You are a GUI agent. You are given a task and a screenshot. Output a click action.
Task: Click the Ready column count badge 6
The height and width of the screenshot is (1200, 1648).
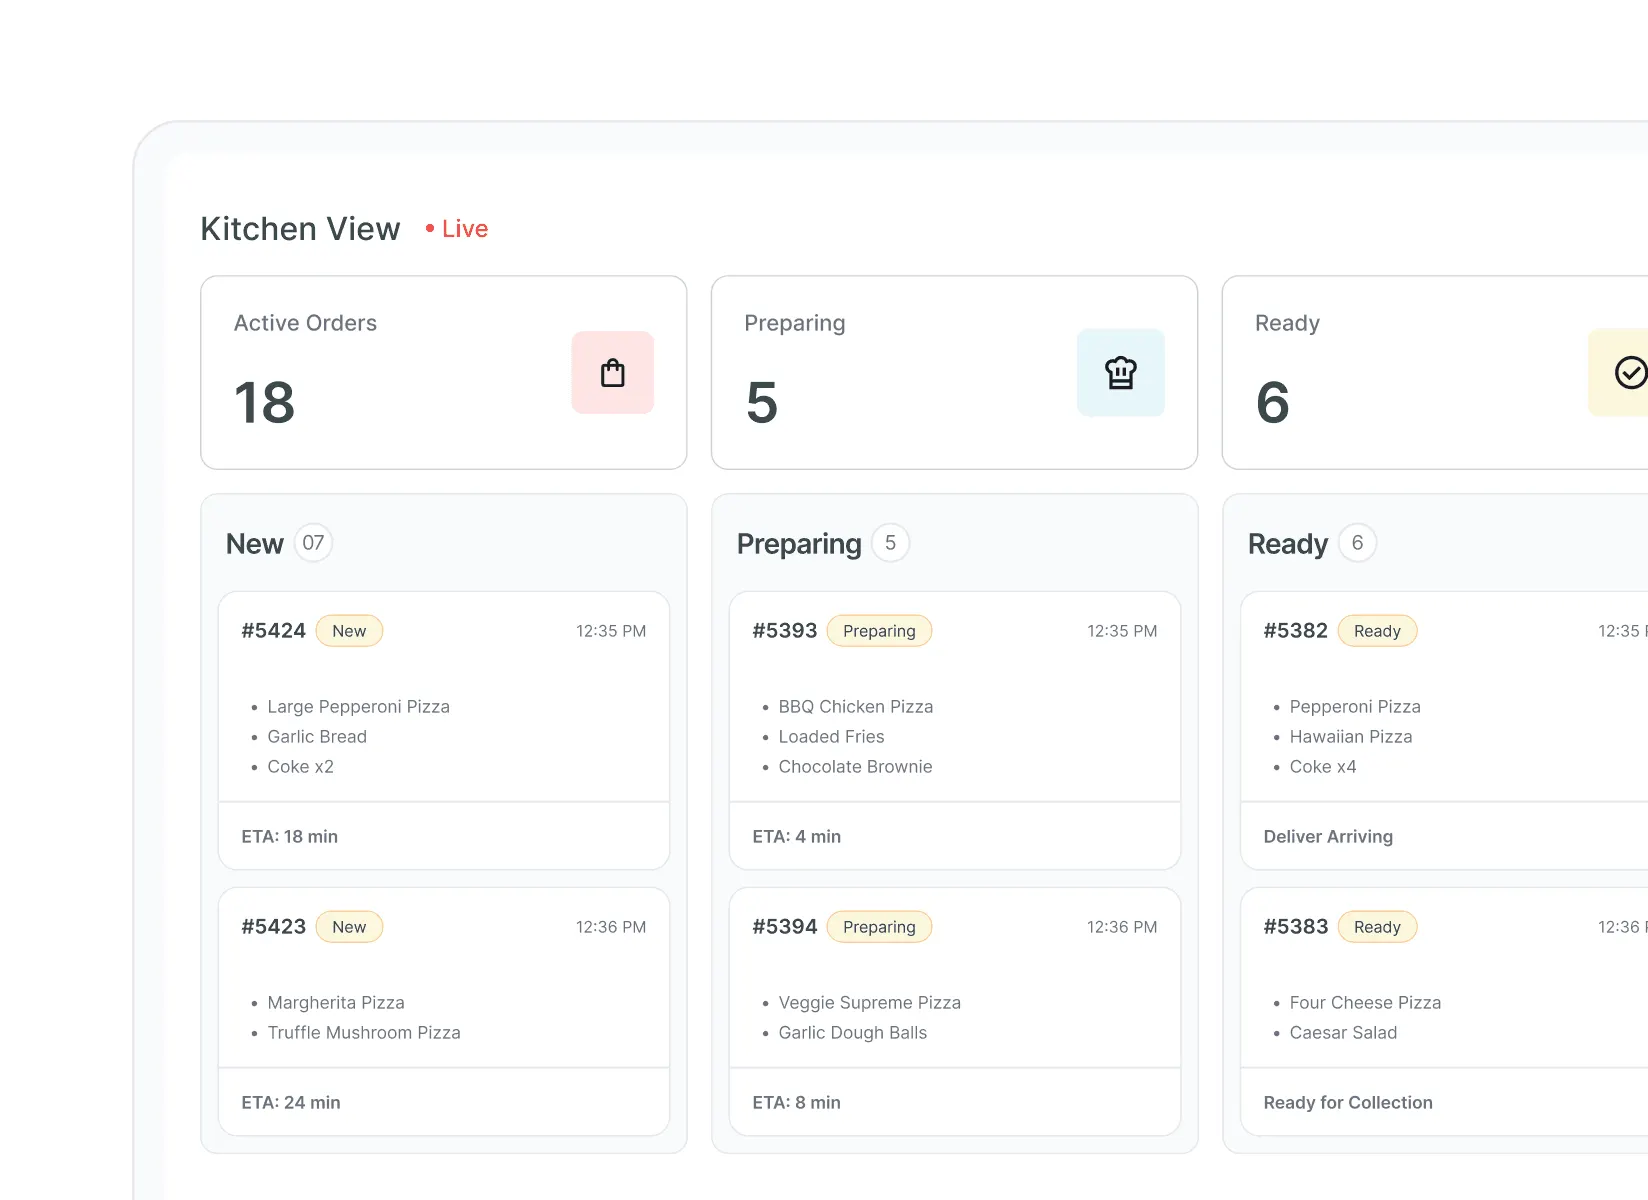pos(1357,543)
